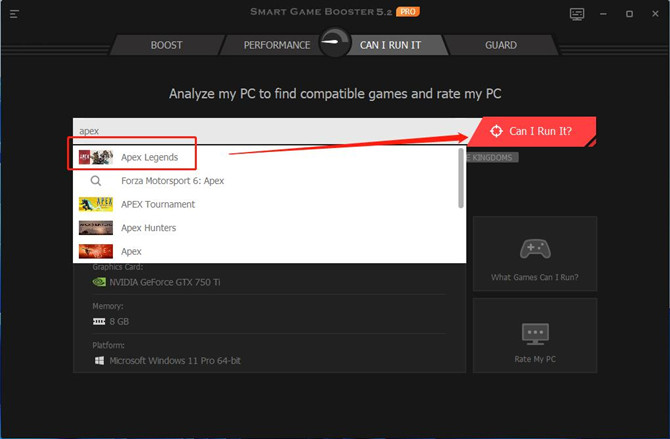Viewport: 670px width, 439px height.
Task: Click the NVIDIA logo icon
Action: point(99,282)
